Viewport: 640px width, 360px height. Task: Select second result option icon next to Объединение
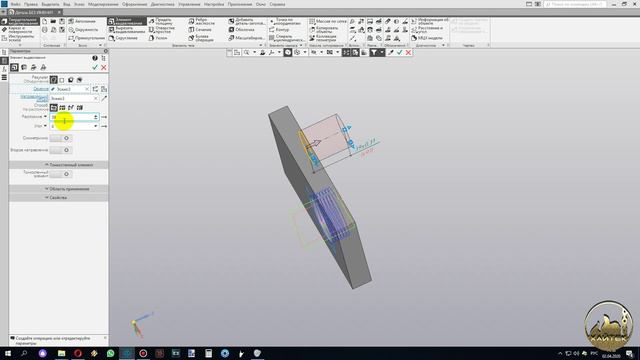pyautogui.click(x=62, y=80)
